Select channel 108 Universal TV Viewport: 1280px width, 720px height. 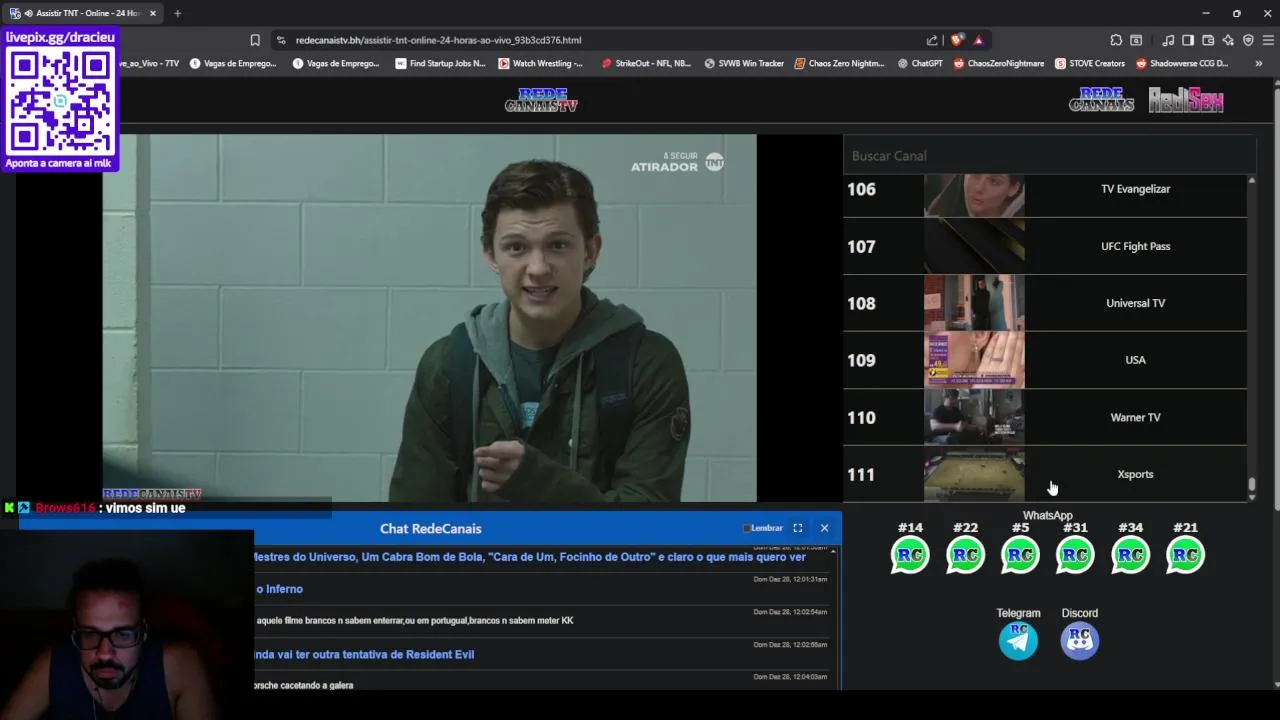point(1045,303)
